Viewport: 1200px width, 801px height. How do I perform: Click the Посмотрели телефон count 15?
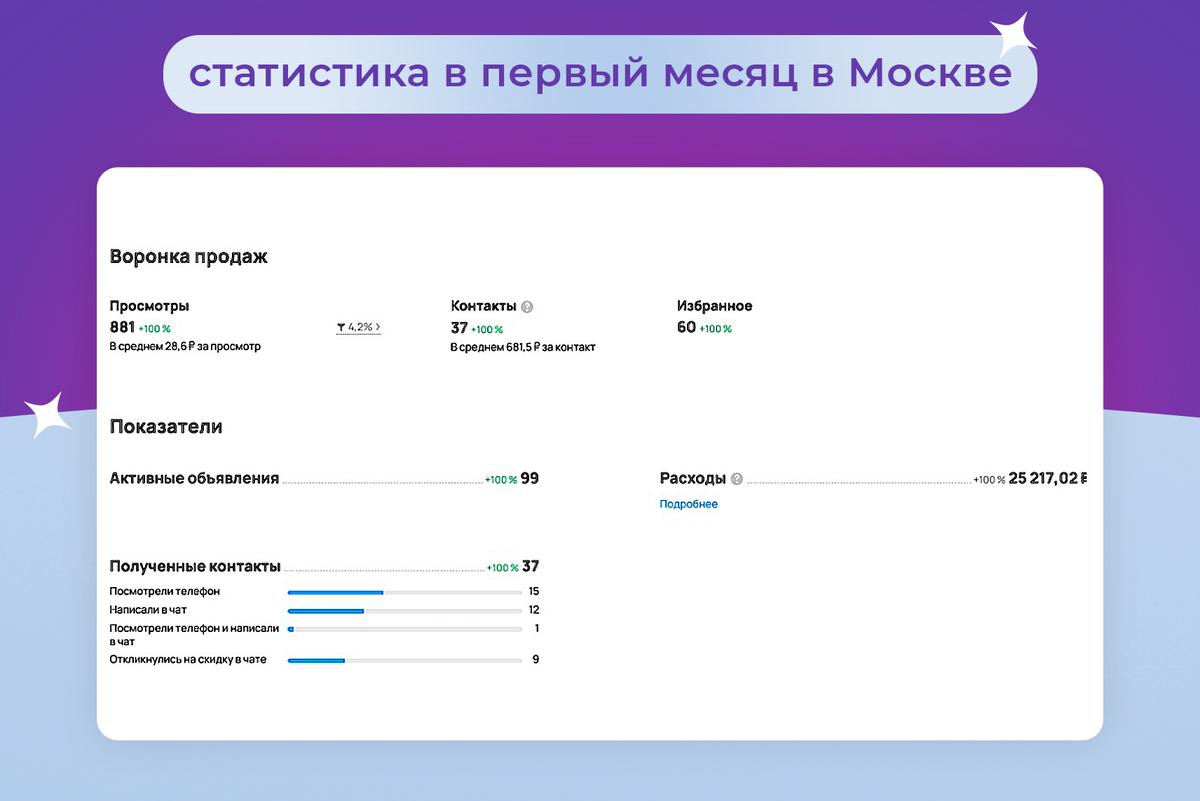[534, 592]
